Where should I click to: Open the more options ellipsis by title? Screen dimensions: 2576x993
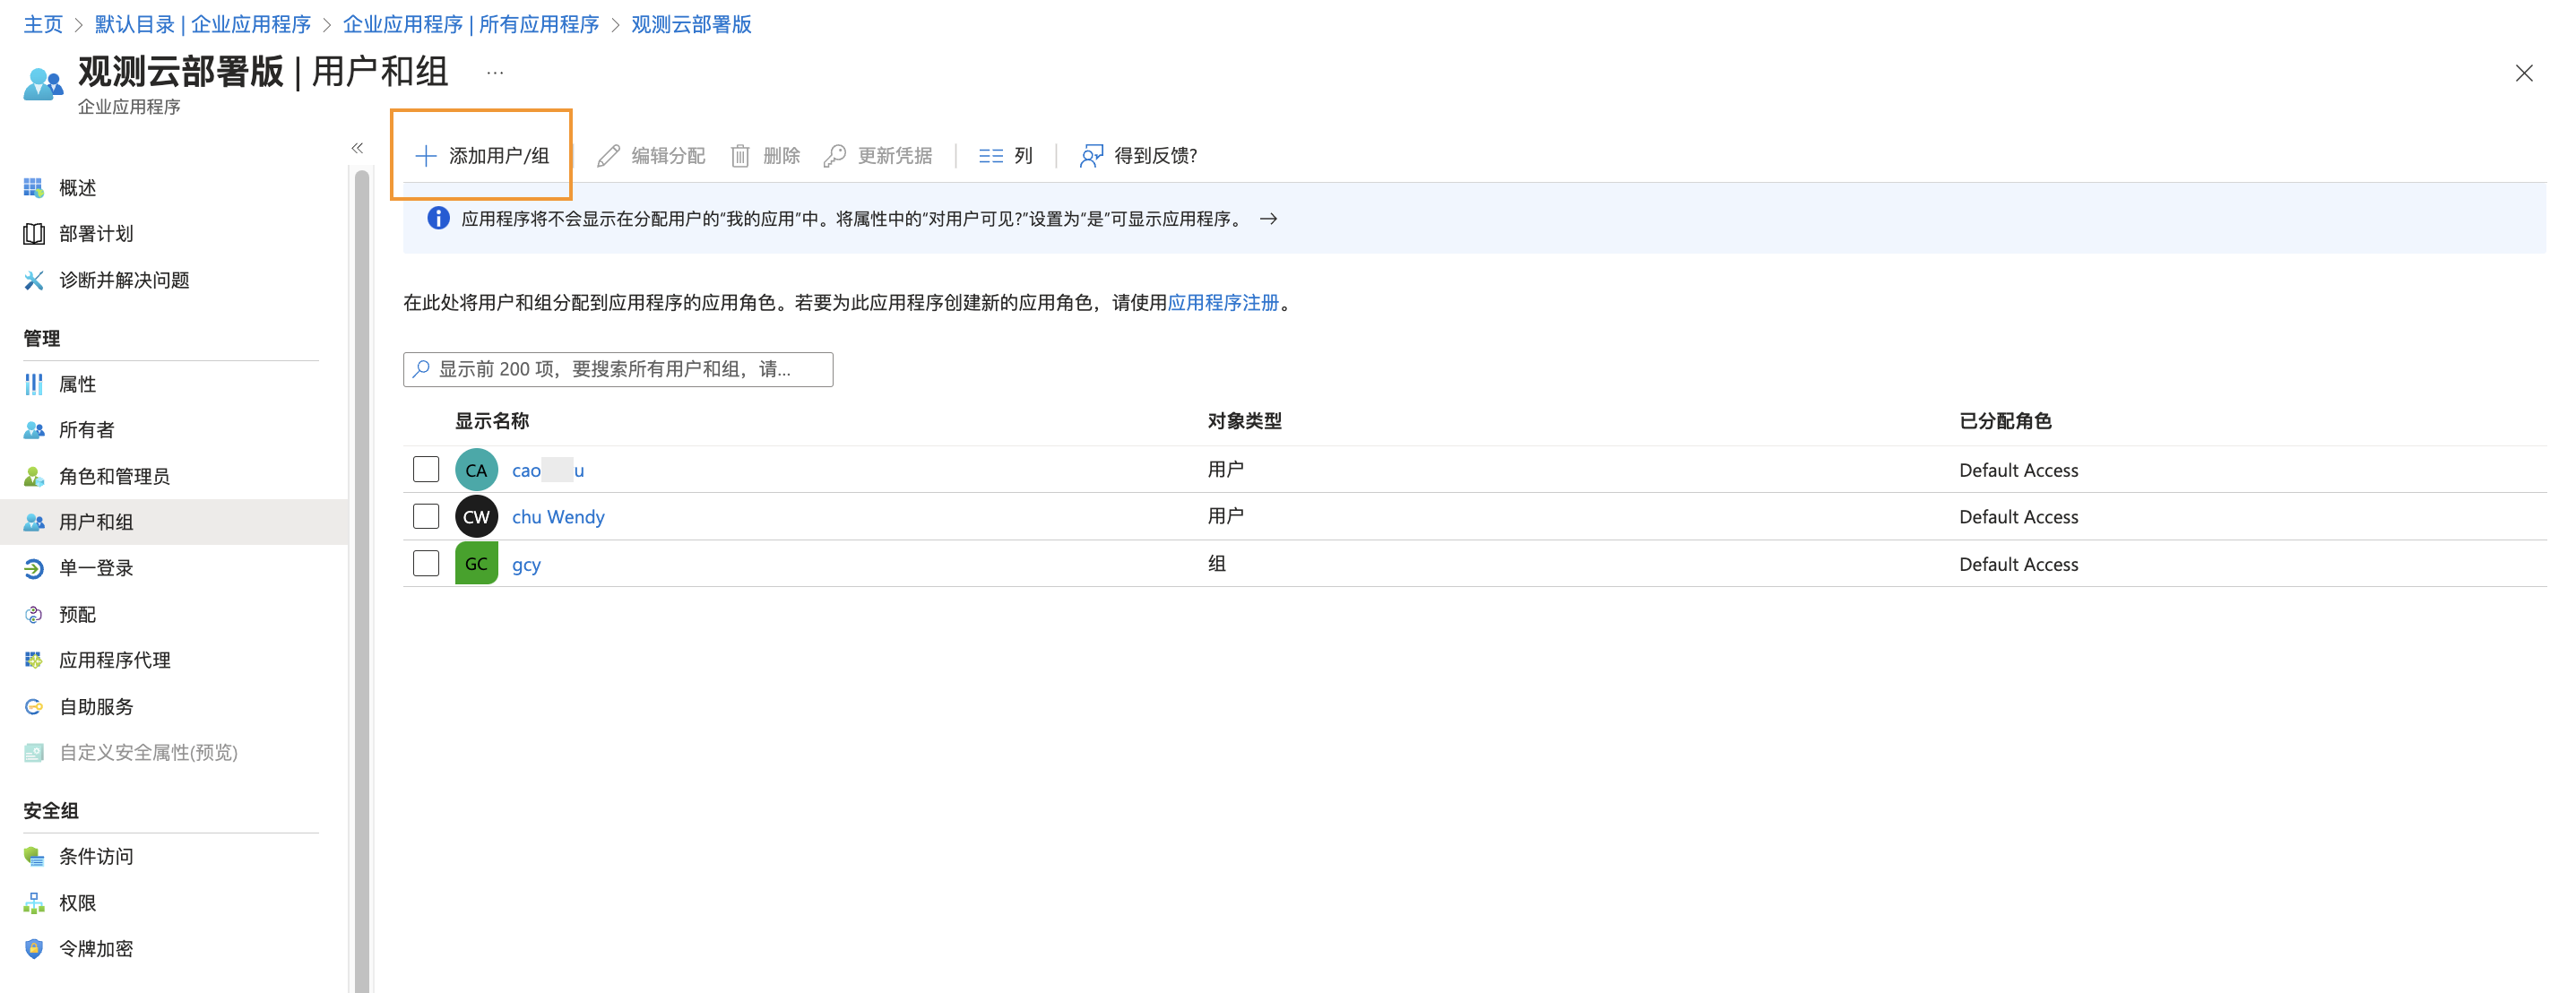495,73
